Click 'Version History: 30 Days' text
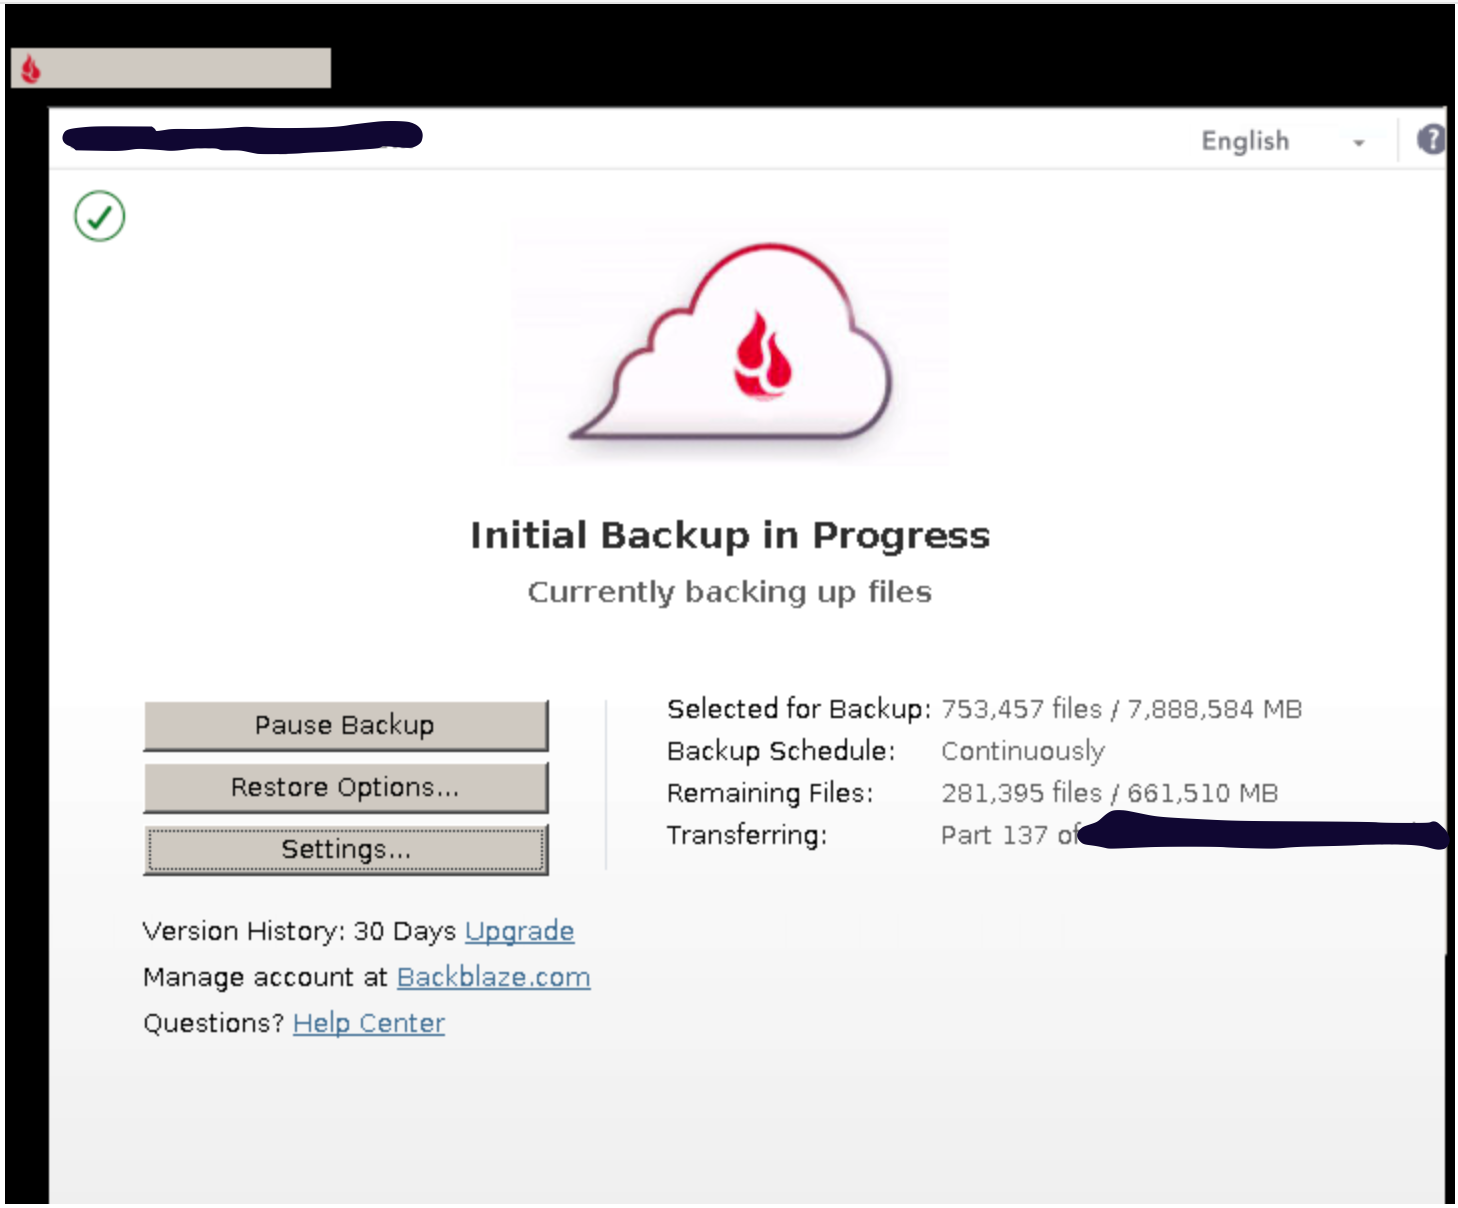This screenshot has height=1208, width=1458. tap(299, 931)
